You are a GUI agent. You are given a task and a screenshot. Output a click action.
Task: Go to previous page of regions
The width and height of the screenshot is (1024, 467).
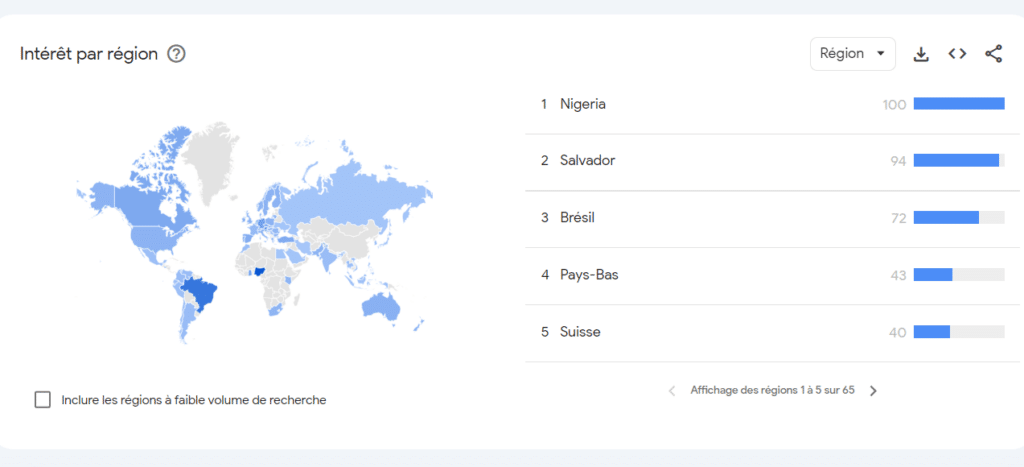click(672, 391)
